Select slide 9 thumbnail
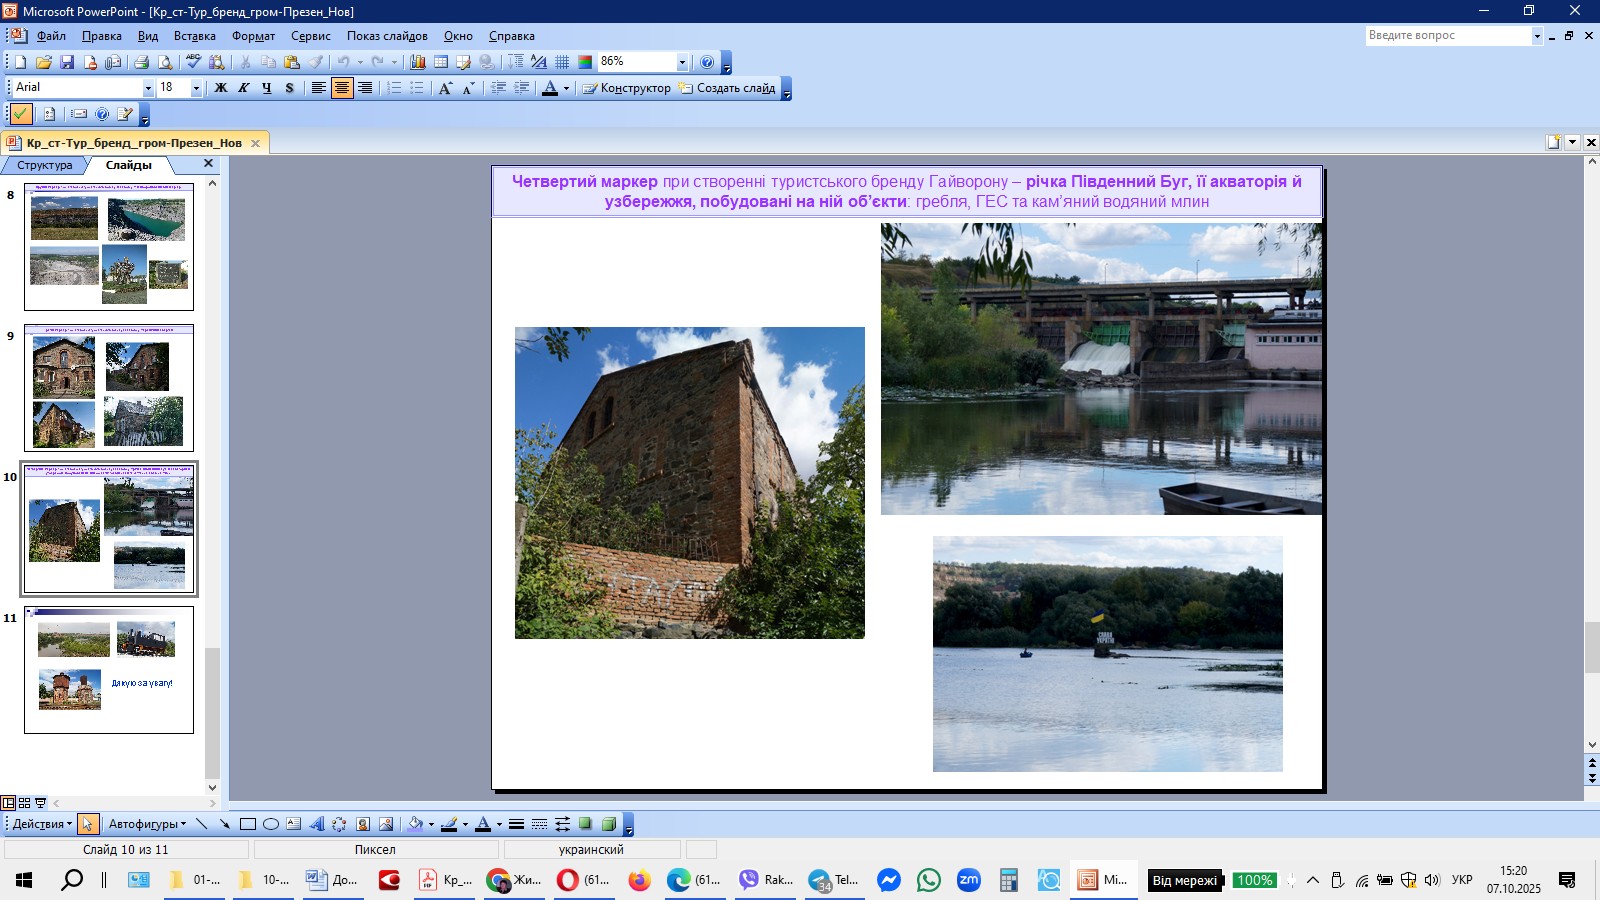Viewport: 1600px width, 900px height. point(109,388)
